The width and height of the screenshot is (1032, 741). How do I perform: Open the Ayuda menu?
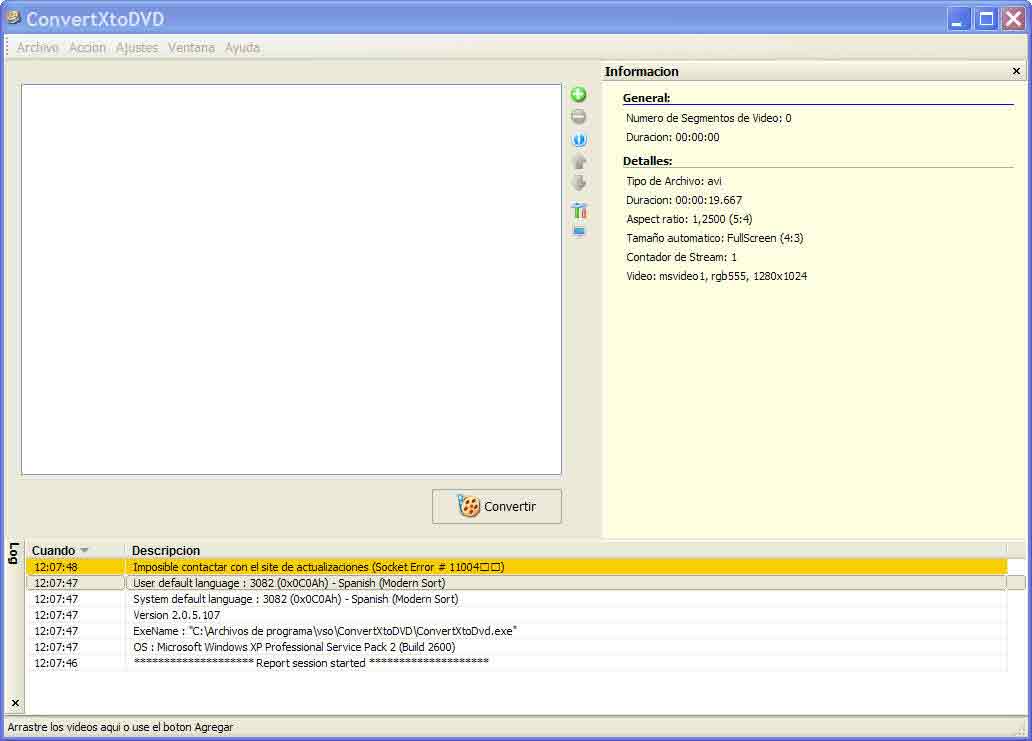pos(242,47)
